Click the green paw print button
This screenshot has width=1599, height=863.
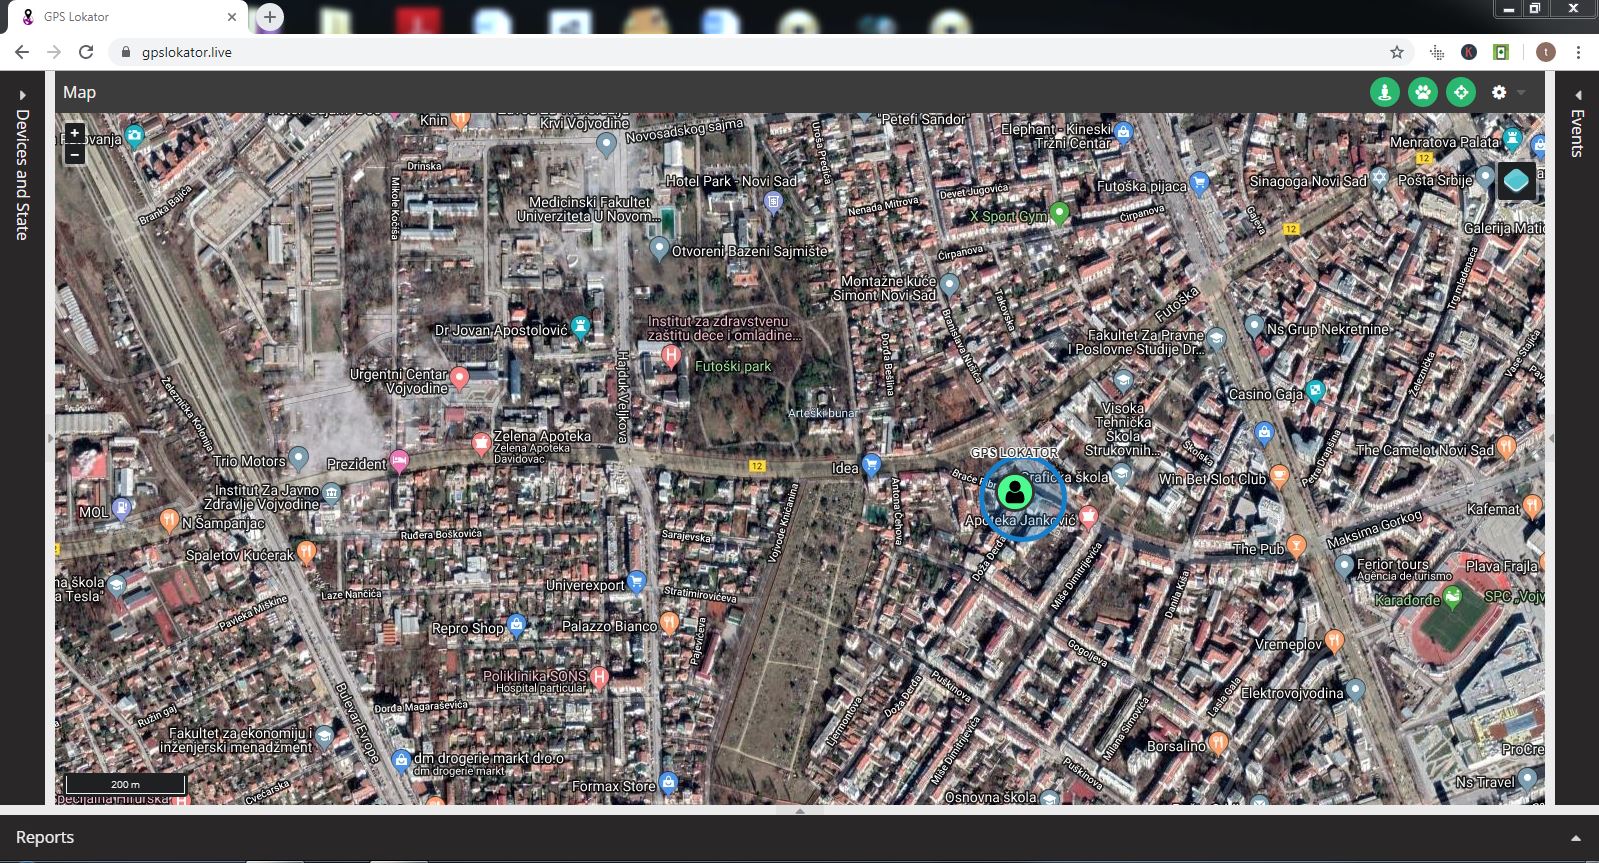click(x=1423, y=92)
